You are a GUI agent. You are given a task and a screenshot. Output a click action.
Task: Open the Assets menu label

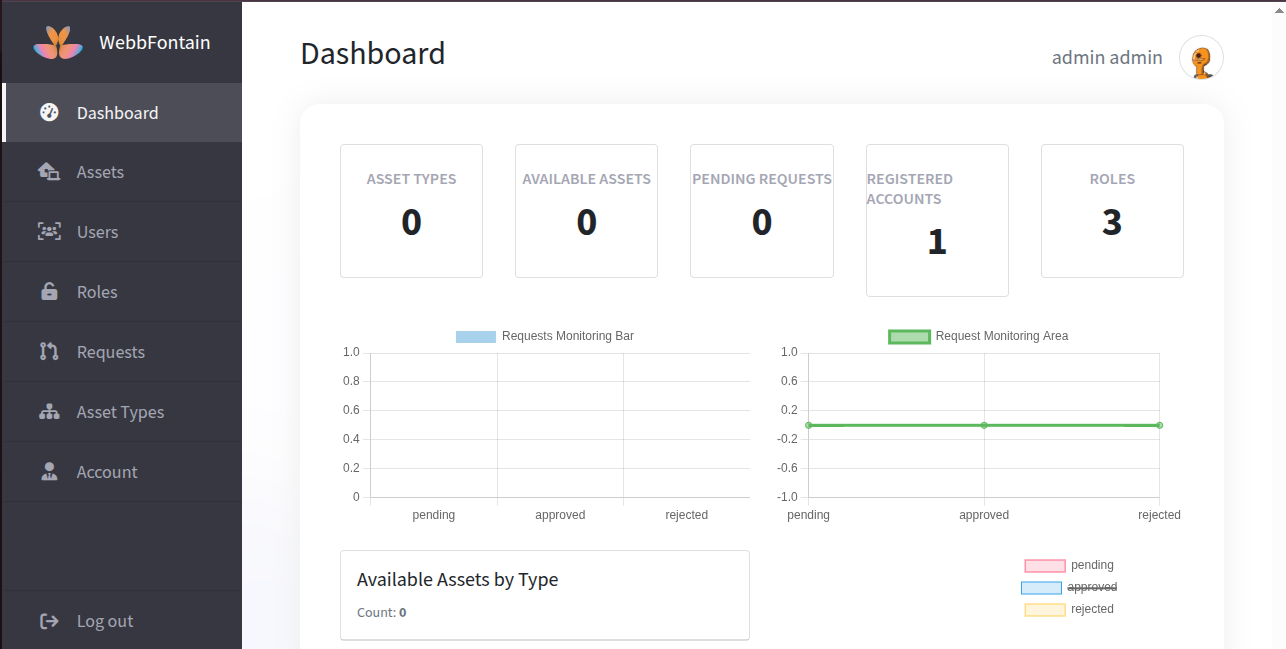click(x=100, y=172)
